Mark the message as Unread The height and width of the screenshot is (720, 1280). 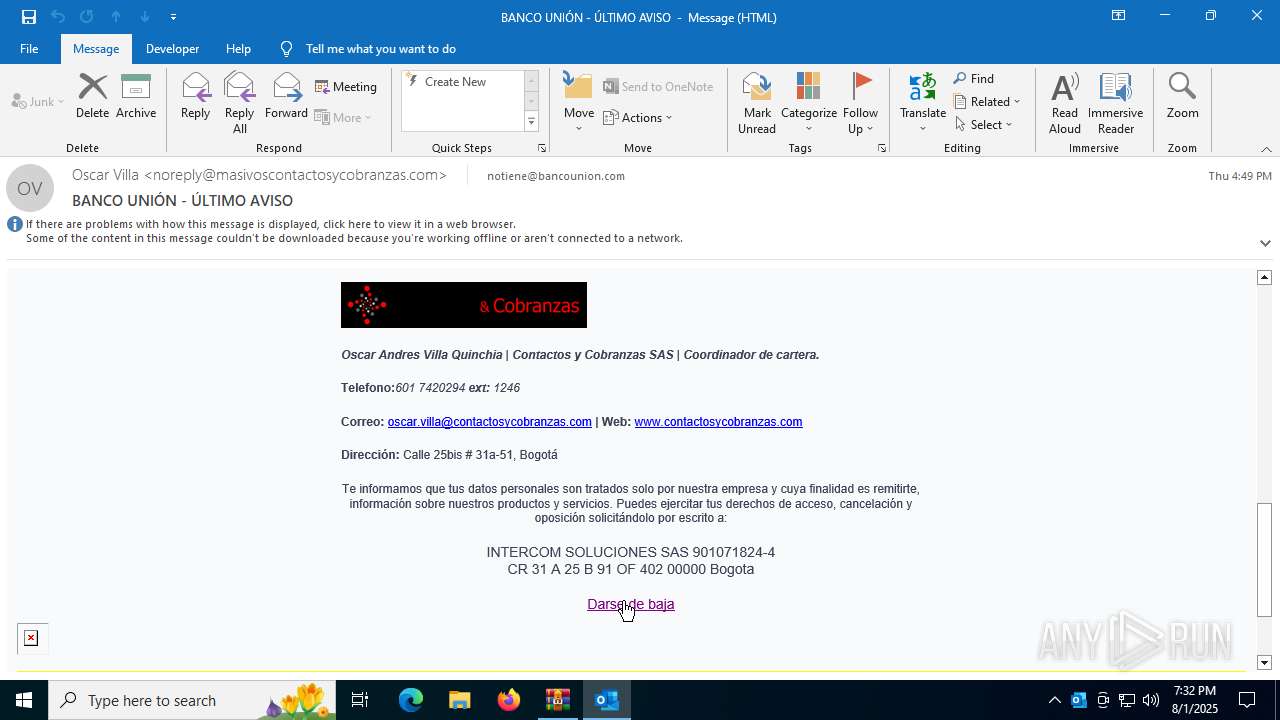click(757, 103)
